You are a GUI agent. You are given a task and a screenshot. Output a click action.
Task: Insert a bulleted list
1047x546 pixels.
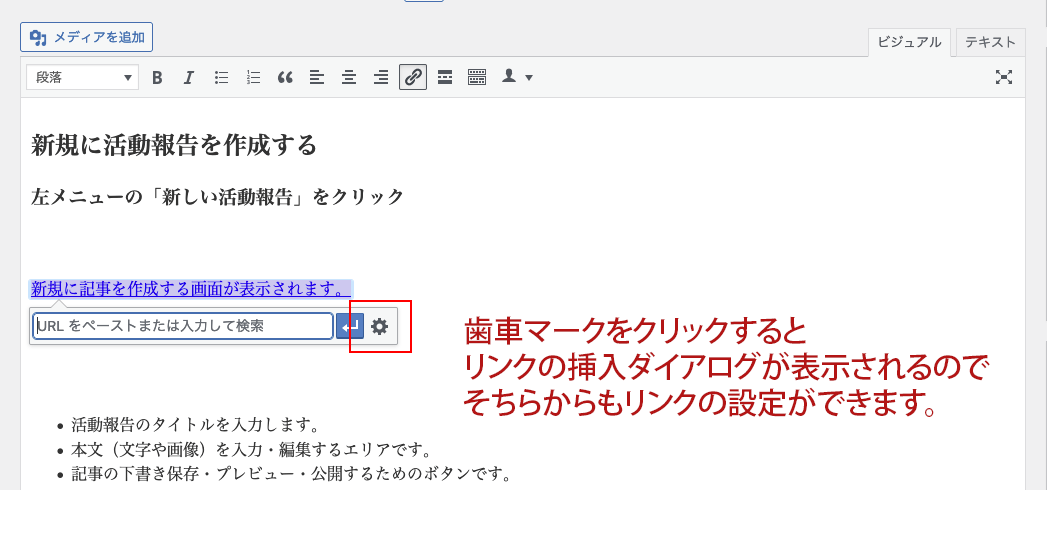(x=221, y=77)
